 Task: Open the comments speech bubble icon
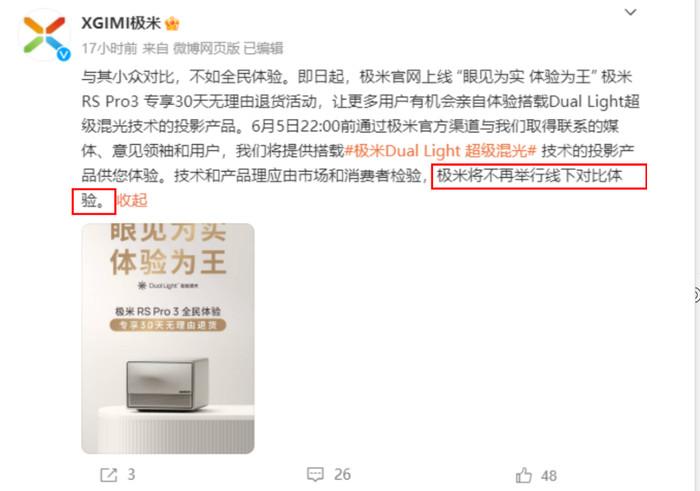click(315, 474)
